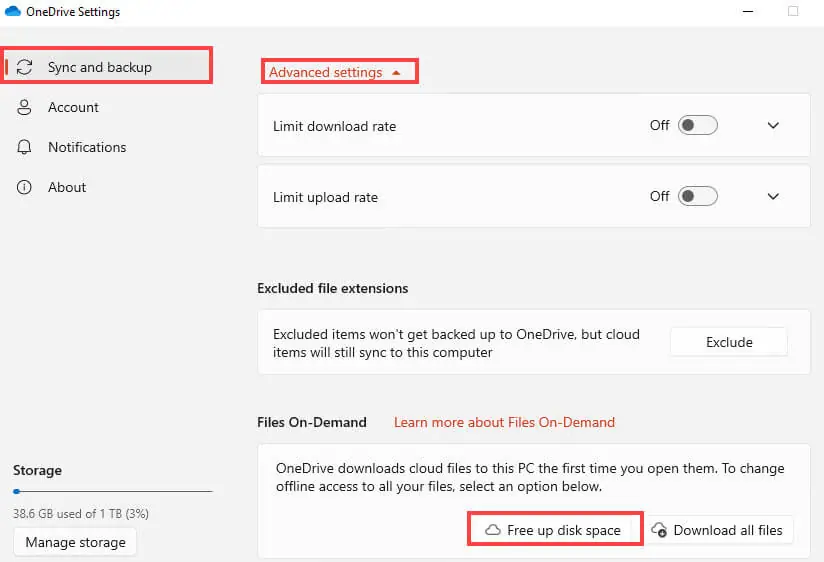This screenshot has width=824, height=562.
Task: Click cloud download icon on Download all files
Action: click(x=659, y=530)
